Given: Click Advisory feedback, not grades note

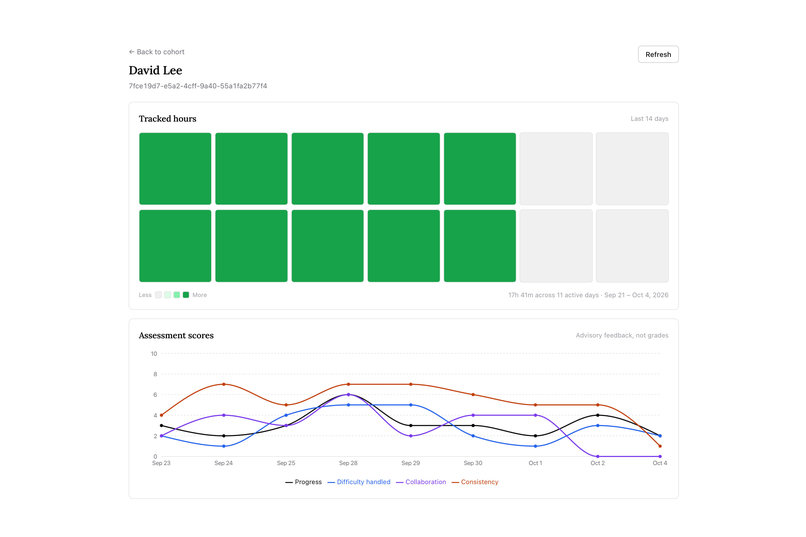Looking at the screenshot, I should click(622, 336).
